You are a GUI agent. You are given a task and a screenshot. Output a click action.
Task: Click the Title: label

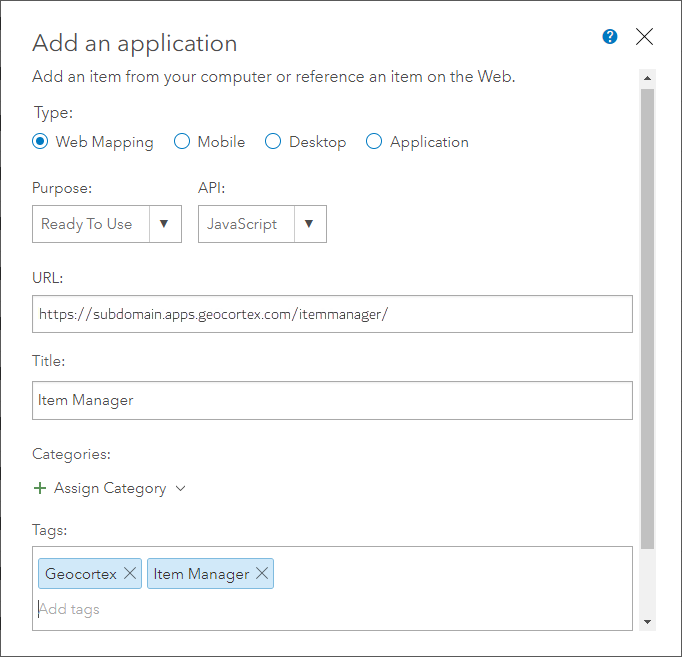[49, 361]
